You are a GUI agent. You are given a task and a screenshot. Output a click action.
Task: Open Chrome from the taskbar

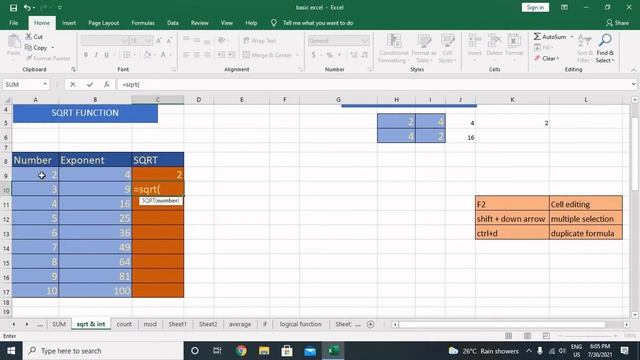click(x=241, y=351)
